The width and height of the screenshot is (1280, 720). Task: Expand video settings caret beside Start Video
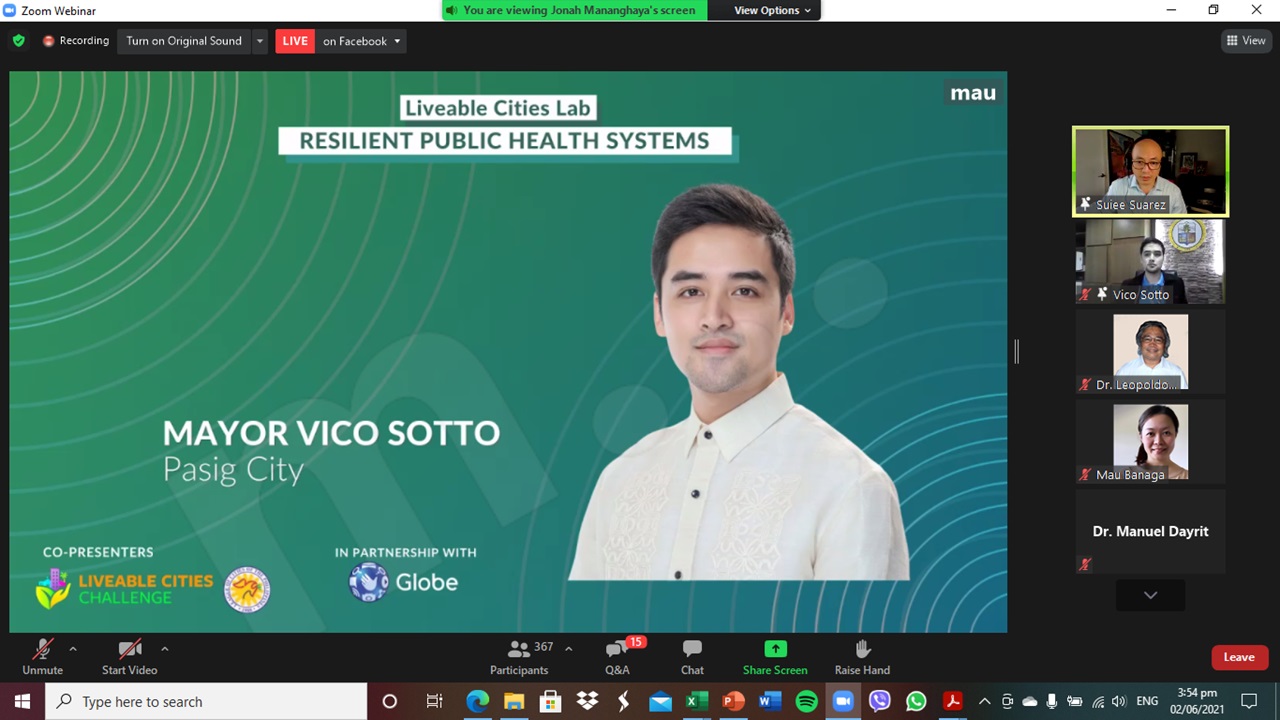(165, 649)
